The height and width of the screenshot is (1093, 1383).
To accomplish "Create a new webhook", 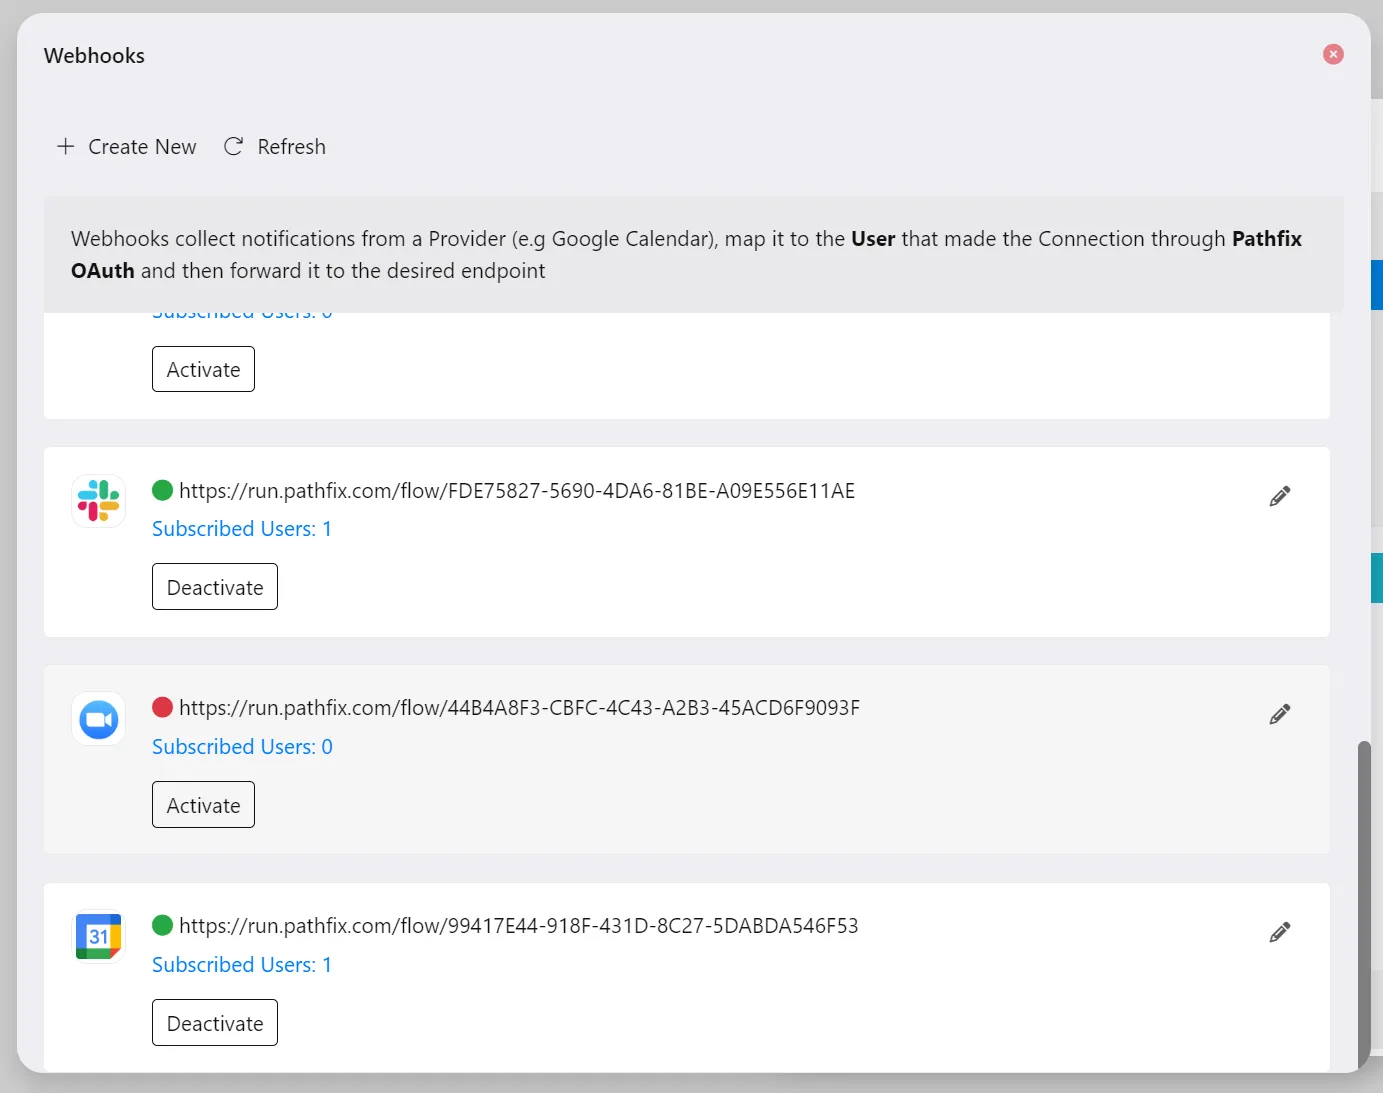I will click(127, 147).
